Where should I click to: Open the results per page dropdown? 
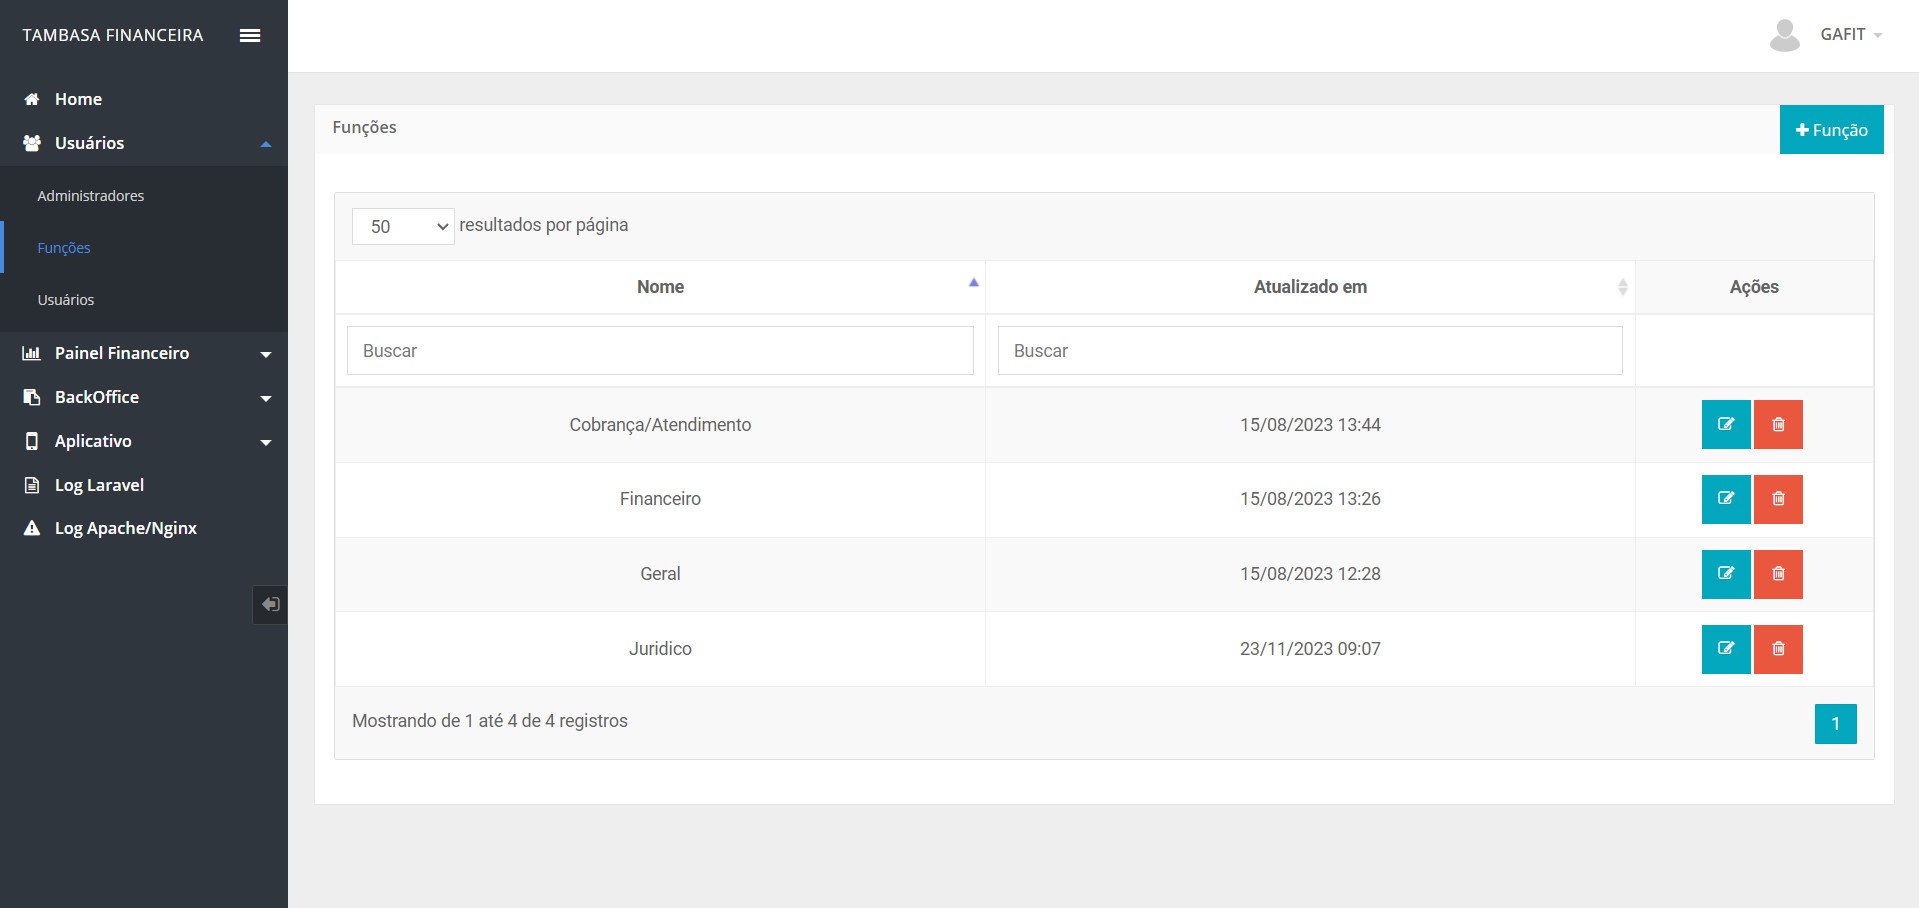(403, 226)
